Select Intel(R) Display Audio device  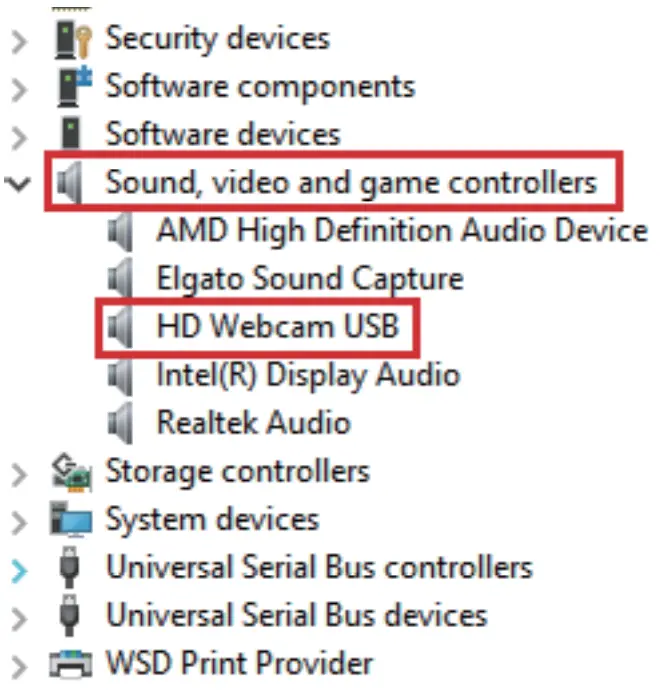pyautogui.click(x=307, y=375)
